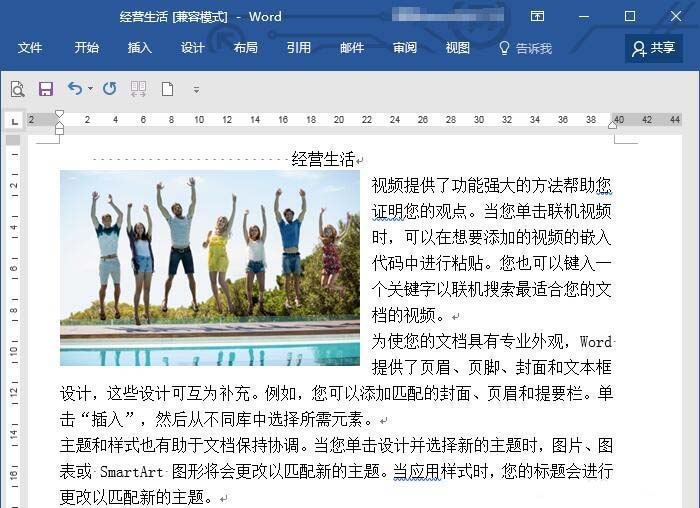The image size is (700, 508).
Task: Open print preview from quick access toolbar
Action: click(x=17, y=89)
